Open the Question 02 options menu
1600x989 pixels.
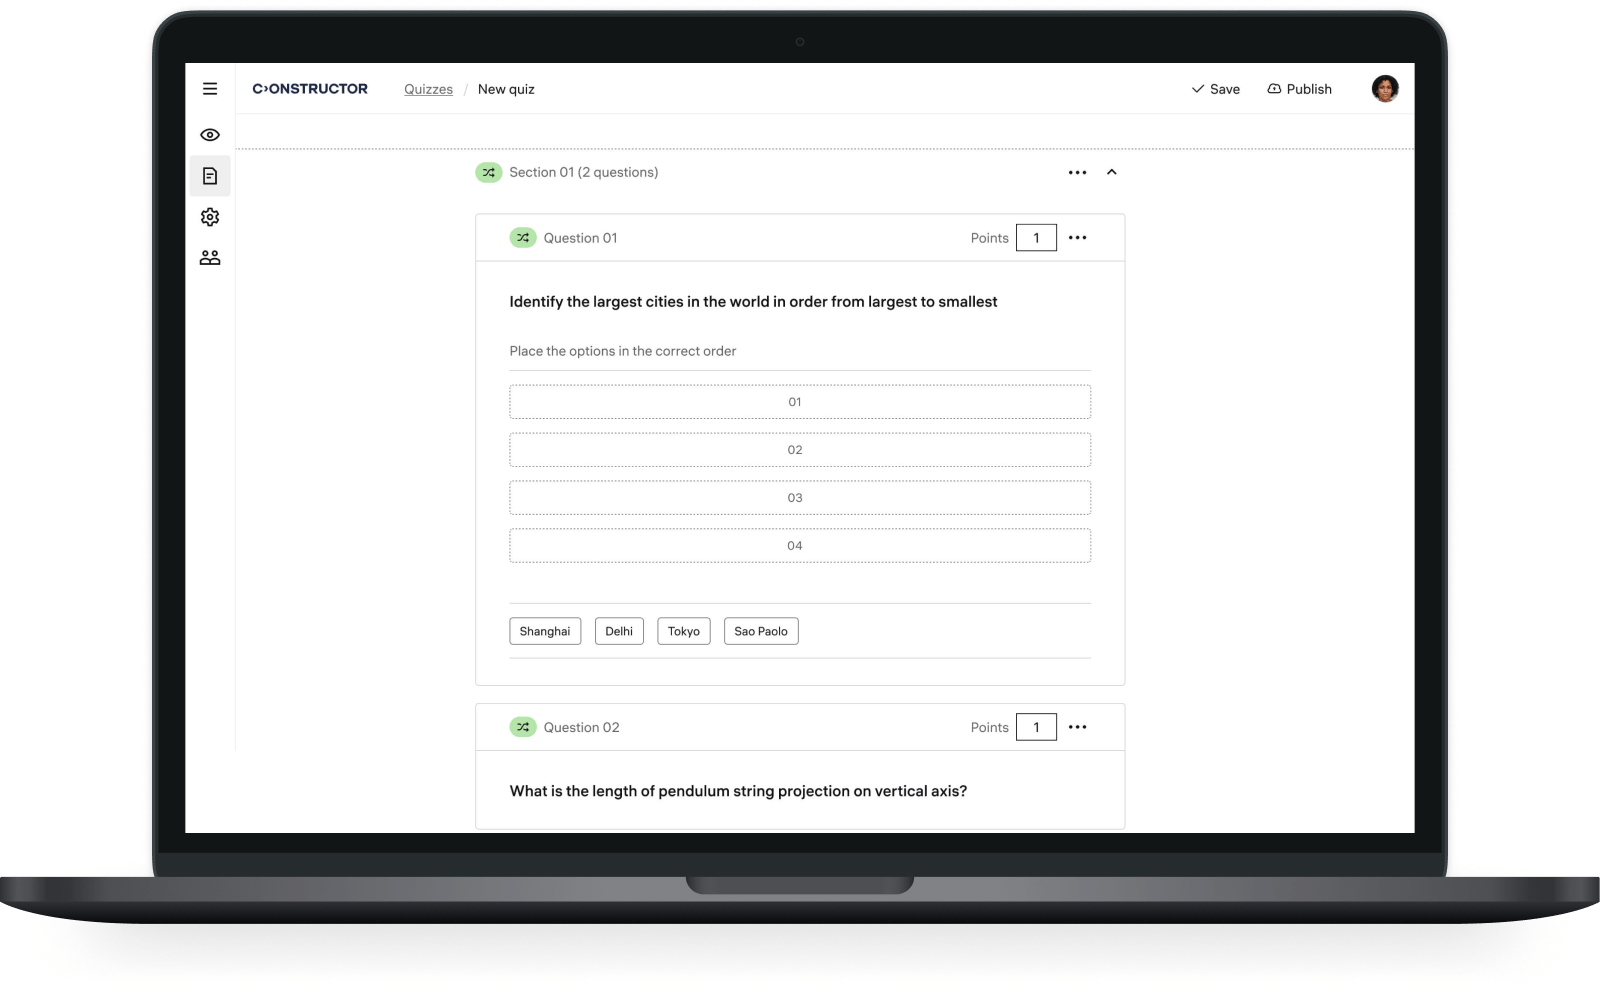(1078, 727)
